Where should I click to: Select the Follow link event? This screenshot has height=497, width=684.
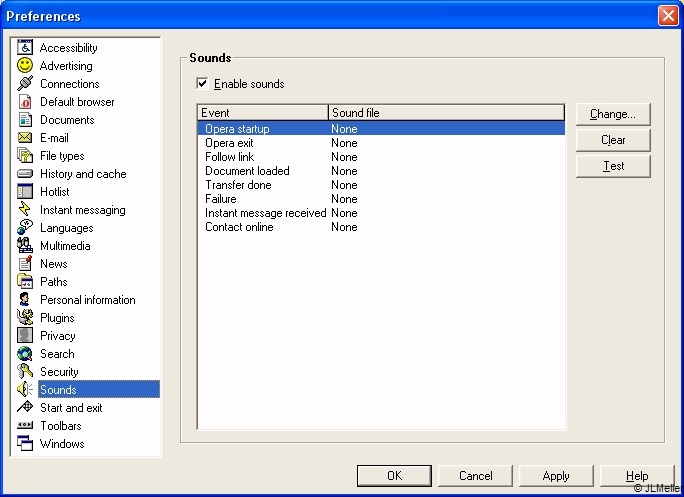point(381,157)
